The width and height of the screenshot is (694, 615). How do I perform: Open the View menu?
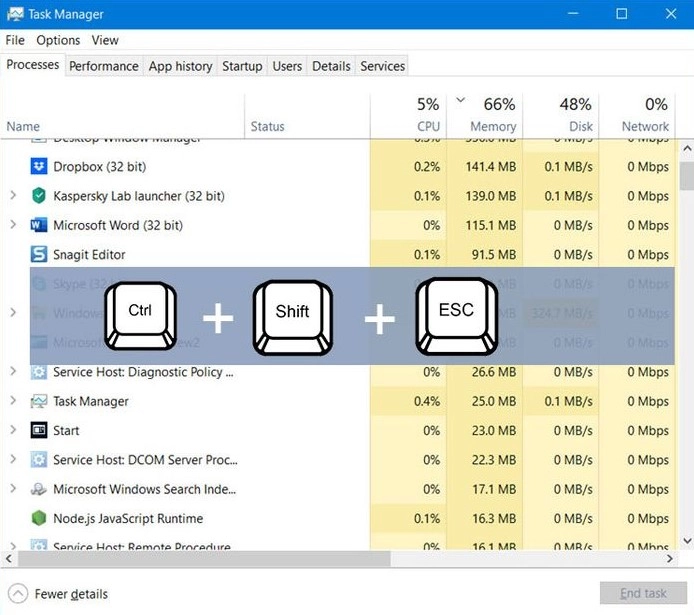(105, 40)
